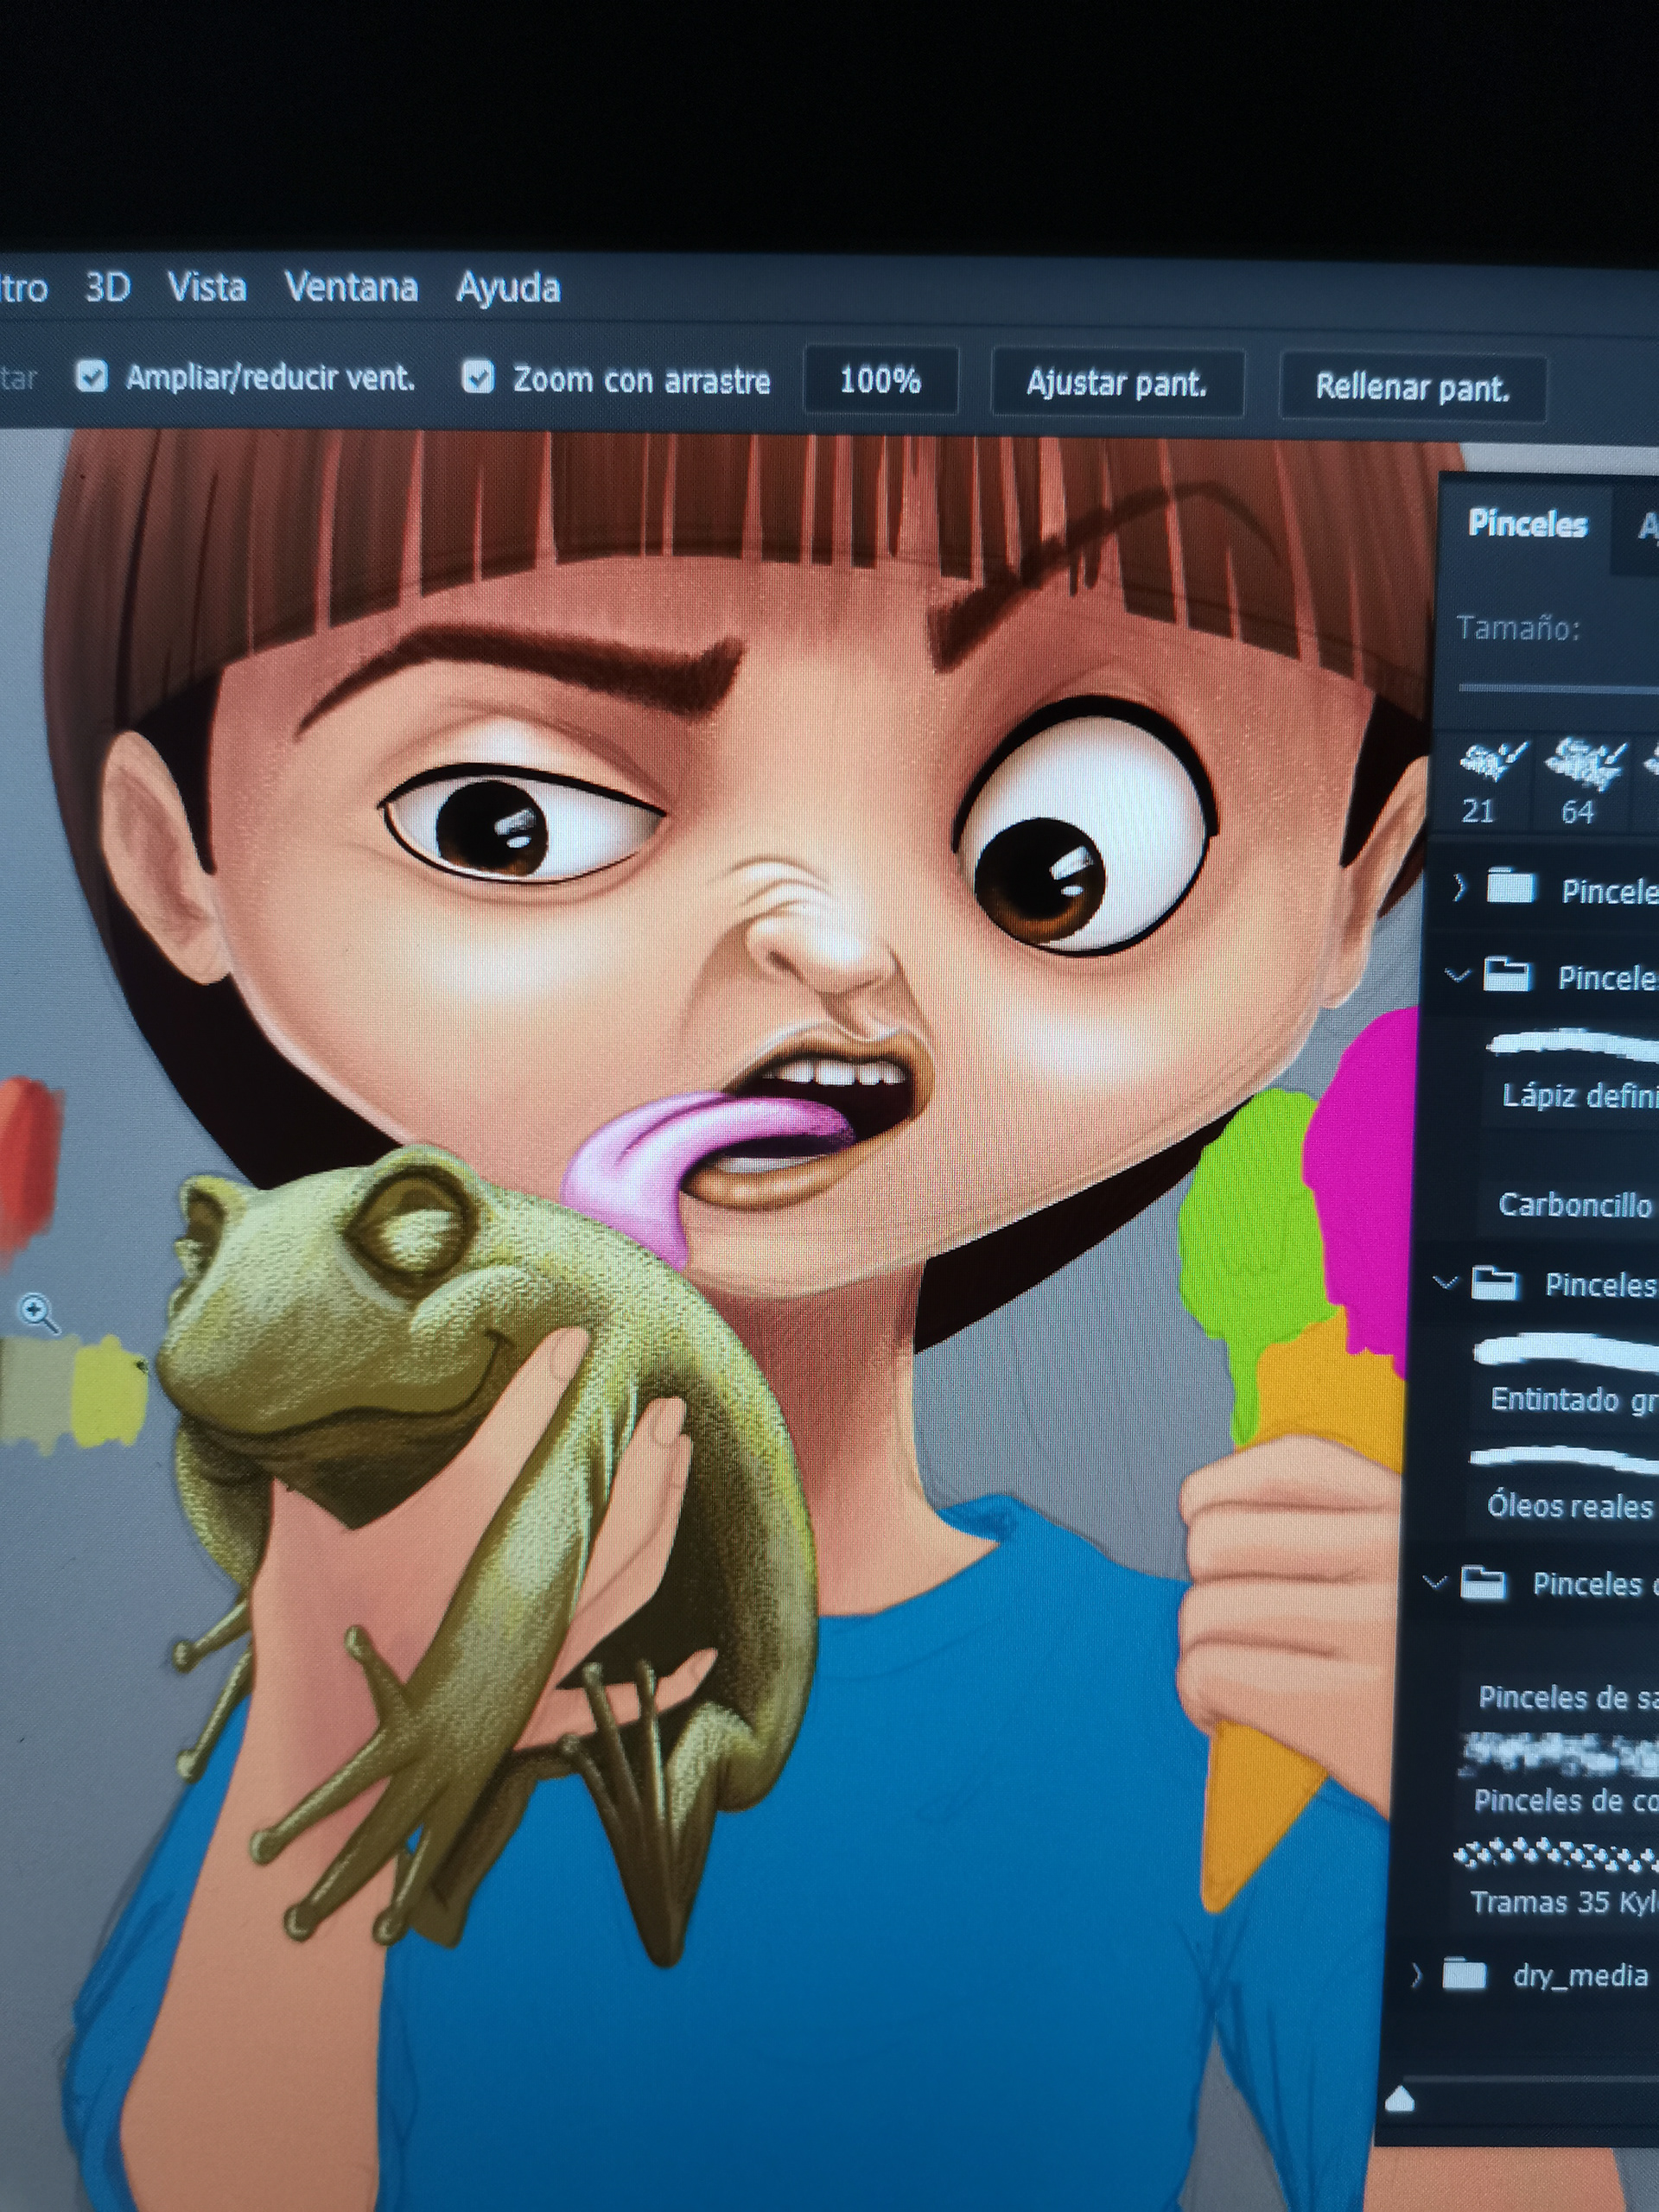Click the Tamaño brush size slider track
Viewport: 1659px width, 2212px height.
tap(1558, 688)
